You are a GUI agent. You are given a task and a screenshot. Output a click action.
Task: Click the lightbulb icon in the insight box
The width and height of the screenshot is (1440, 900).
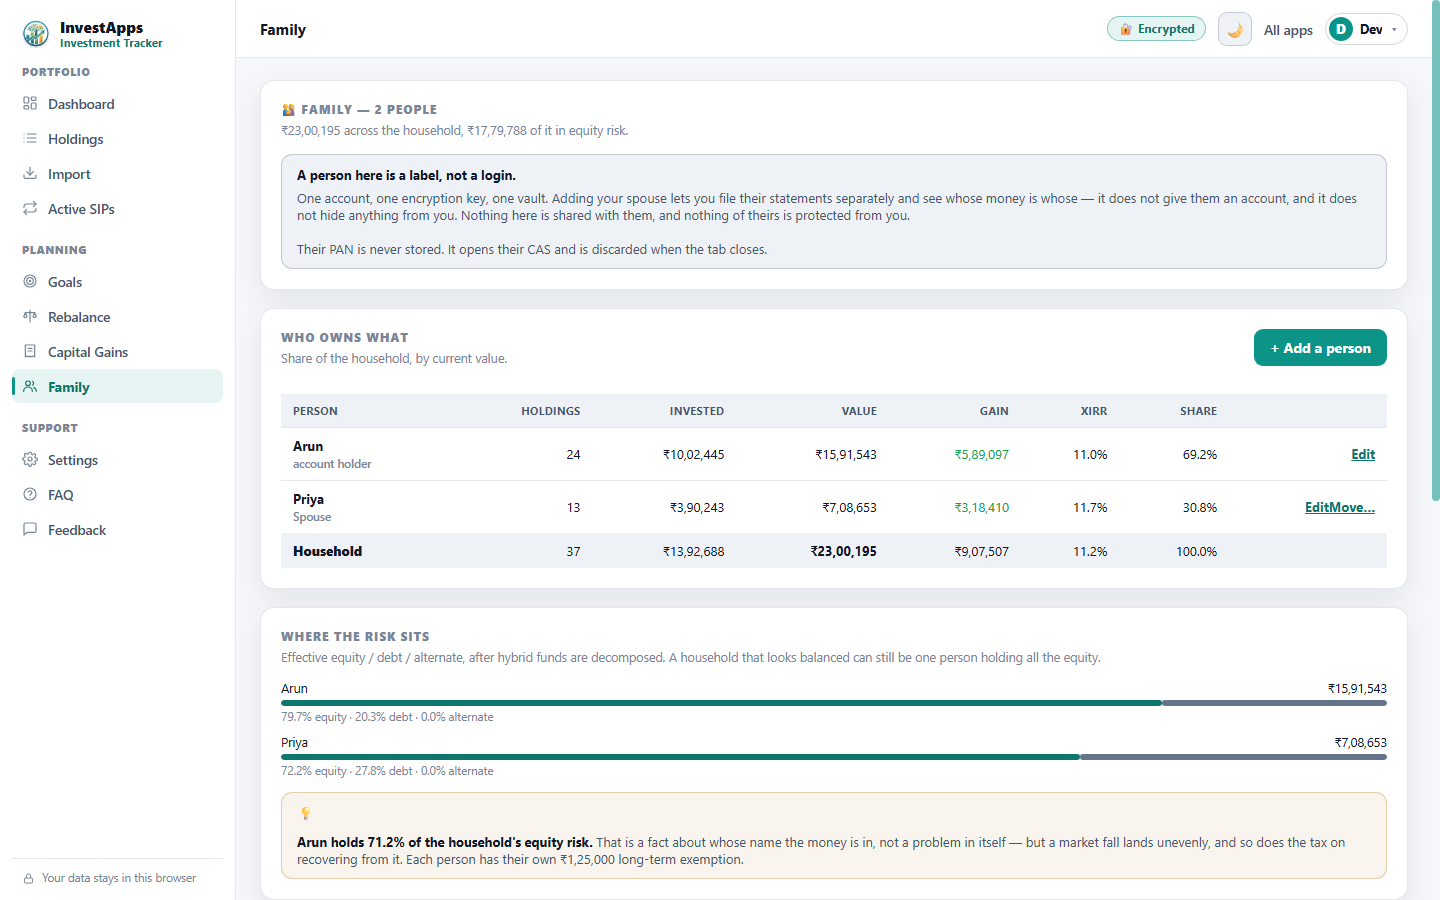305,814
